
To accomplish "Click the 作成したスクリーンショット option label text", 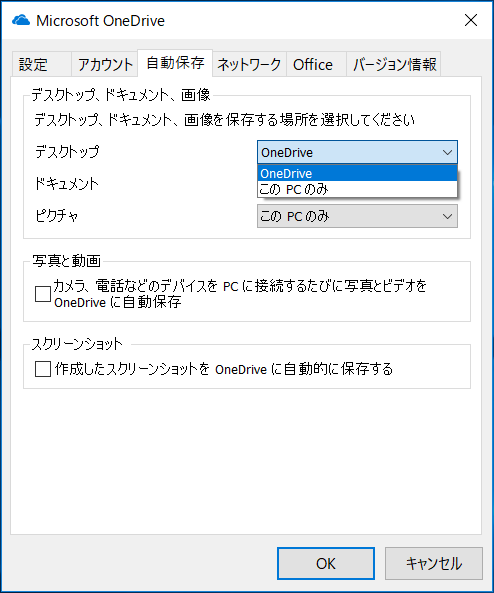I will tap(224, 369).
